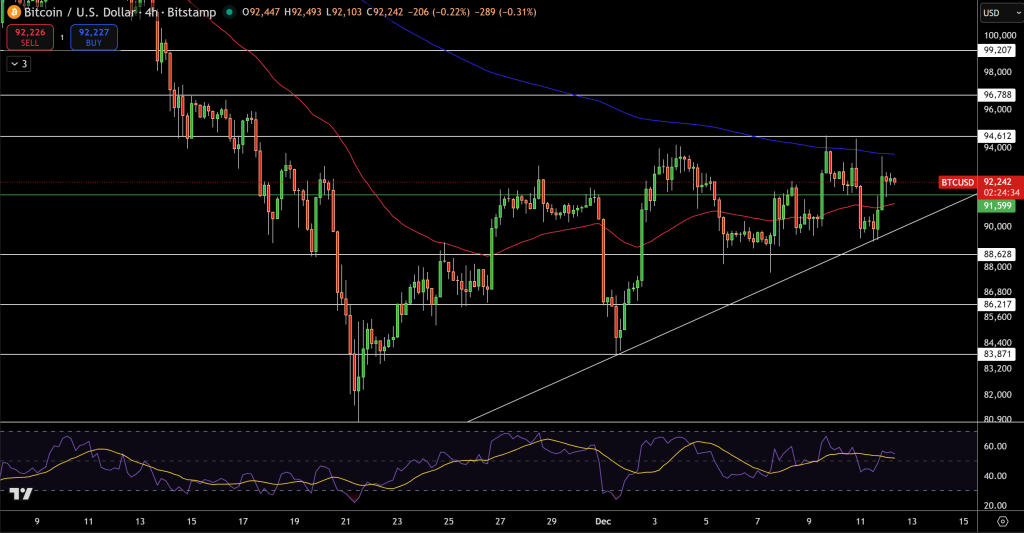Click the 86,800 price scale value

pyautogui.click(x=997, y=292)
